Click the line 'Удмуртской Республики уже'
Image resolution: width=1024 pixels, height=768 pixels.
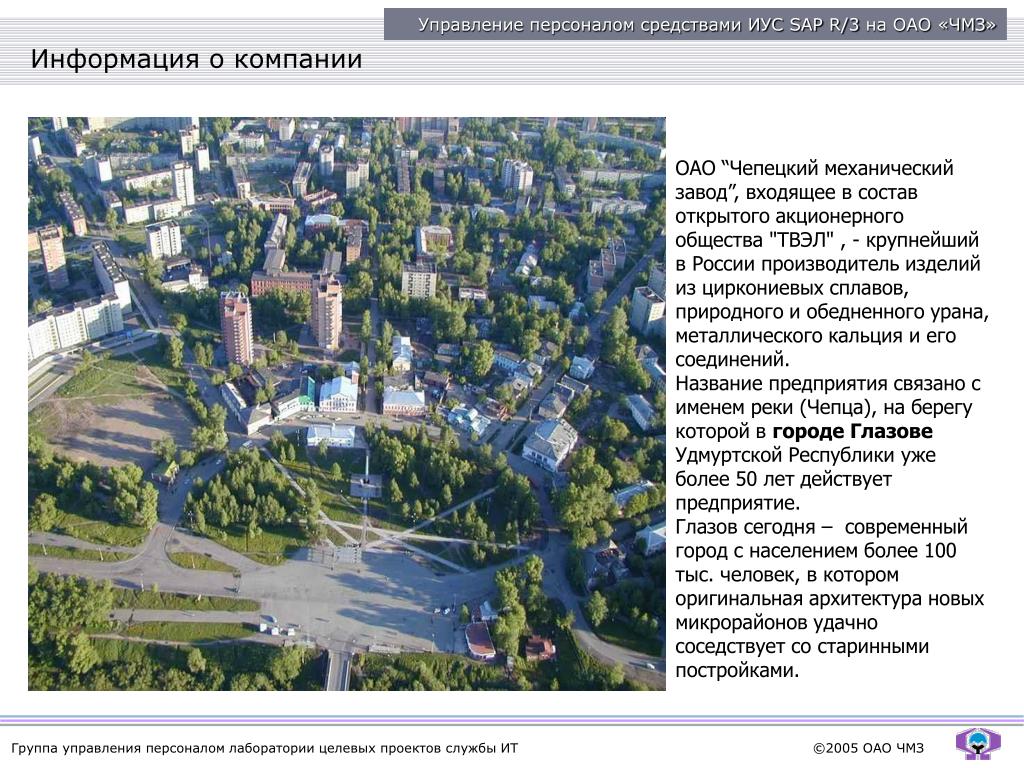click(805, 455)
